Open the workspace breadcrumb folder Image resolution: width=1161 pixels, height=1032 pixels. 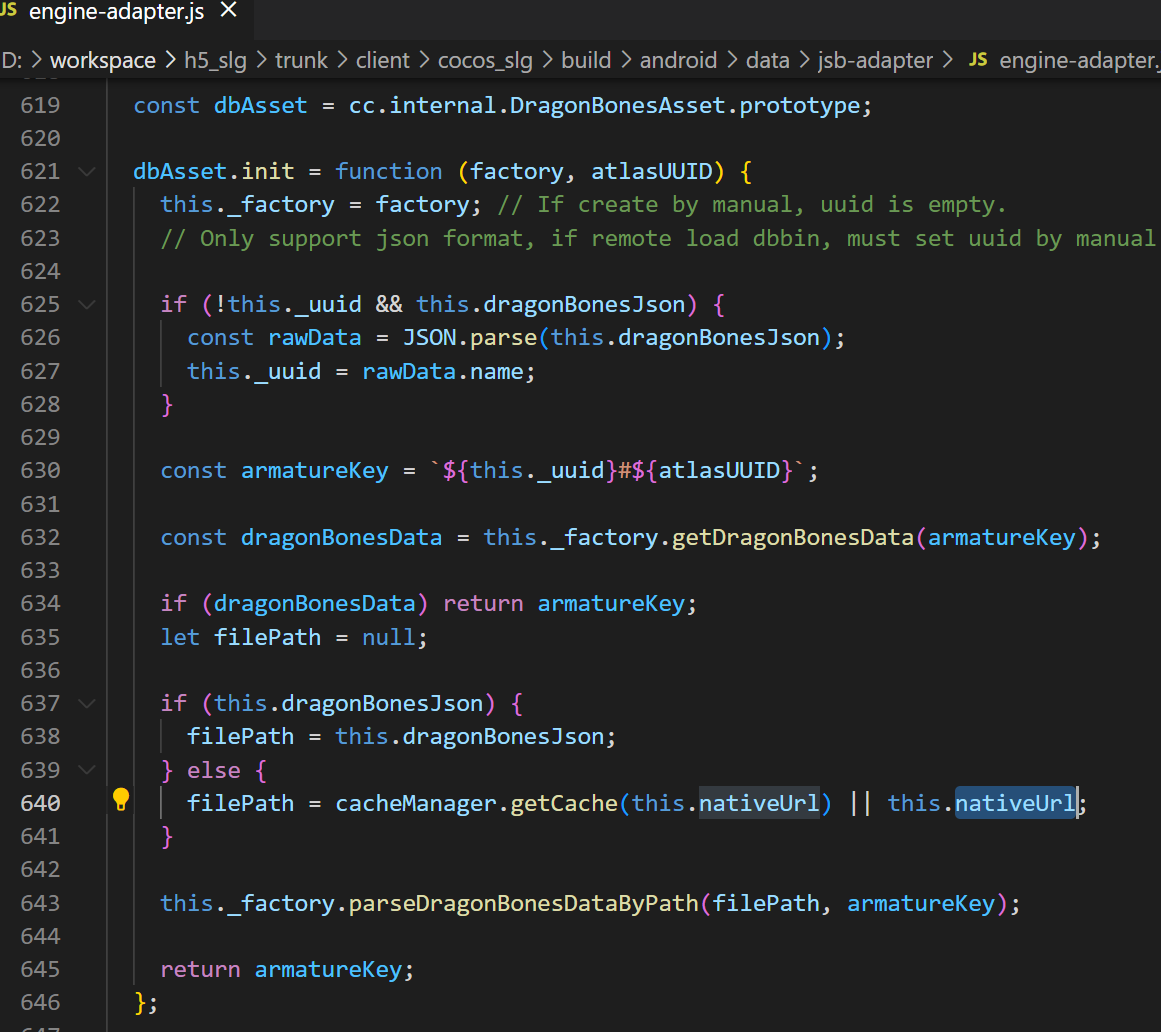[x=103, y=60]
